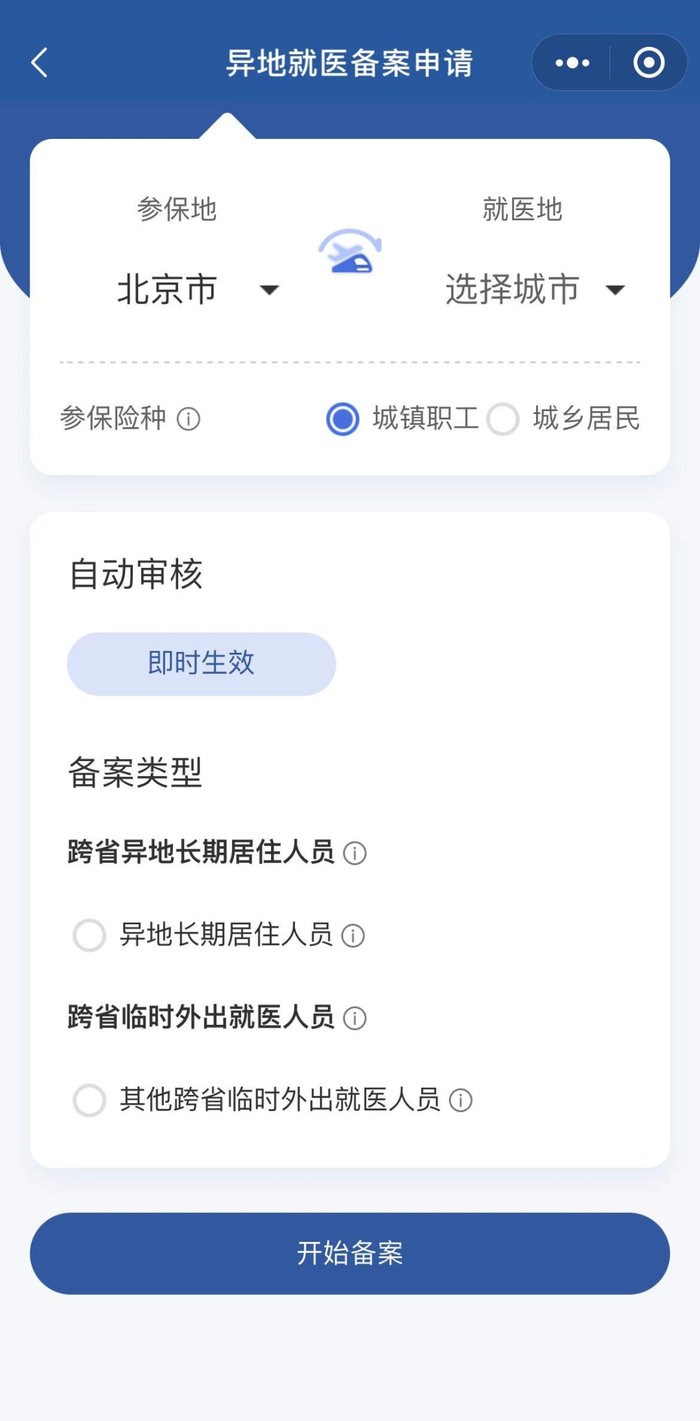Choose the 异地长期居住人员 radio option
This screenshot has width=700, height=1421.
tap(89, 936)
